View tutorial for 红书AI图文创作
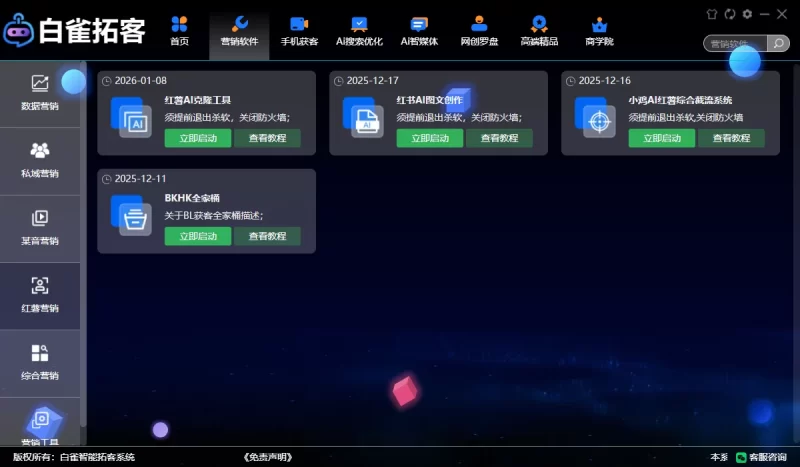The image size is (800, 467). tap(499, 138)
